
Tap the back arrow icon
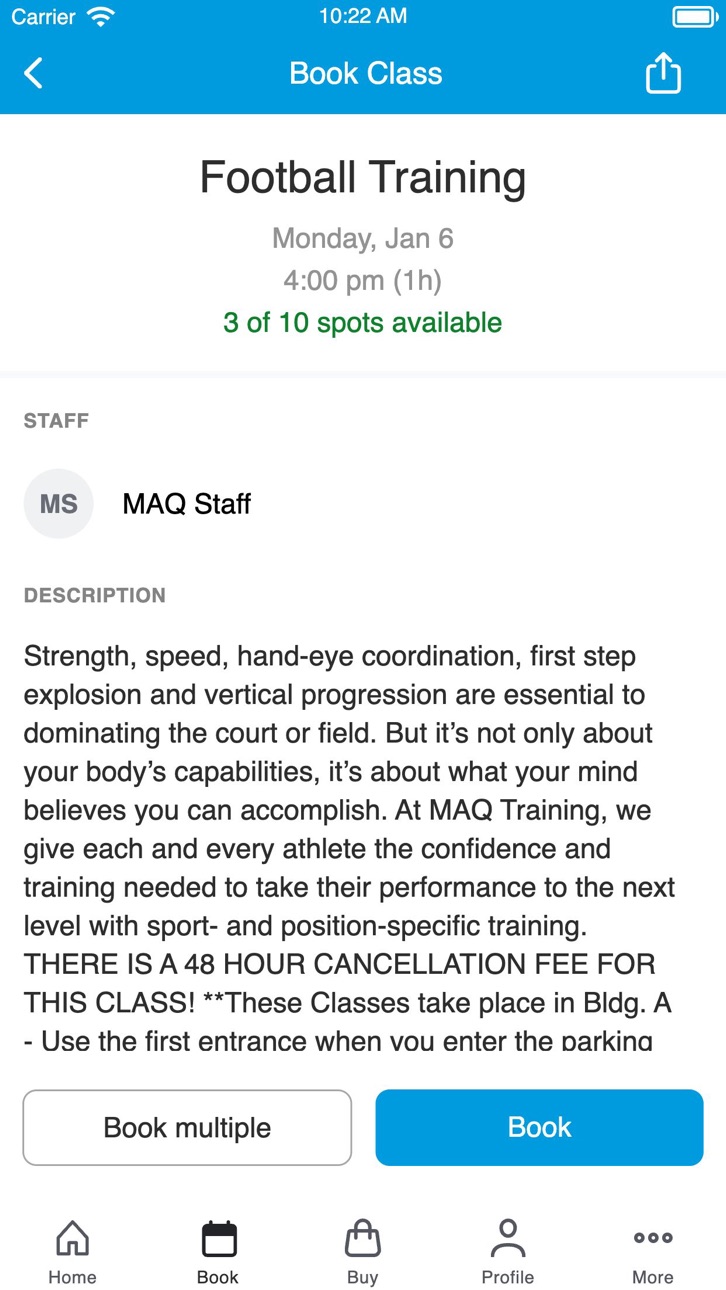pos(34,73)
